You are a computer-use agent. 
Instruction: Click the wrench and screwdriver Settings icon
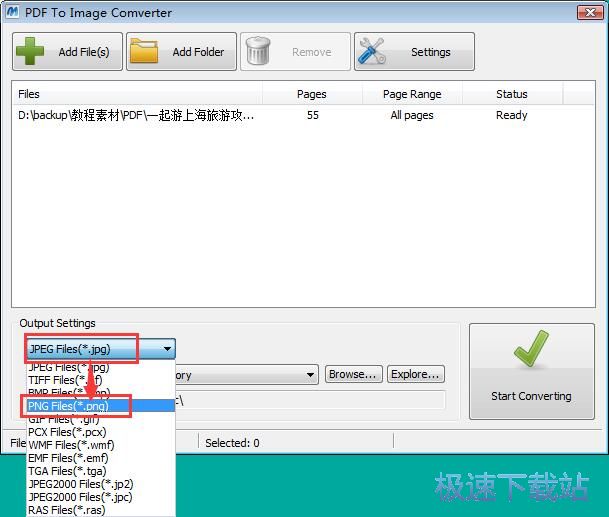[x=372, y=51]
